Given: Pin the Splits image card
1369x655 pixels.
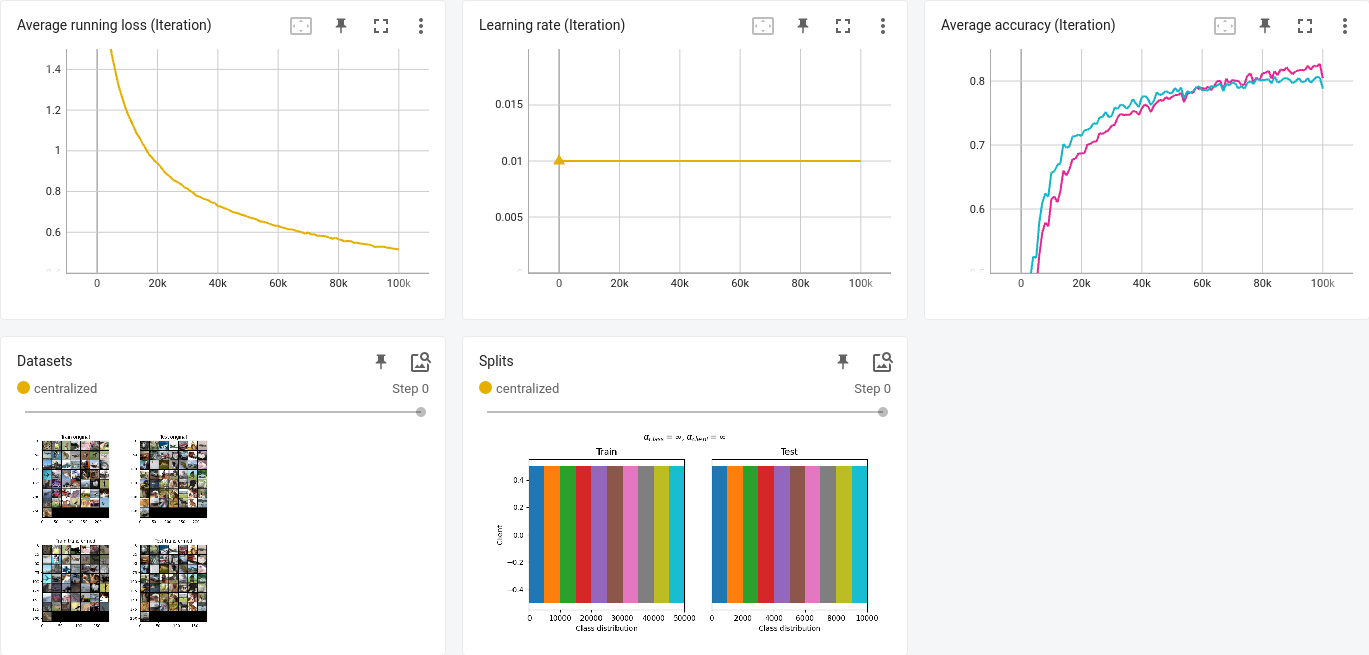Looking at the screenshot, I should [x=843, y=361].
